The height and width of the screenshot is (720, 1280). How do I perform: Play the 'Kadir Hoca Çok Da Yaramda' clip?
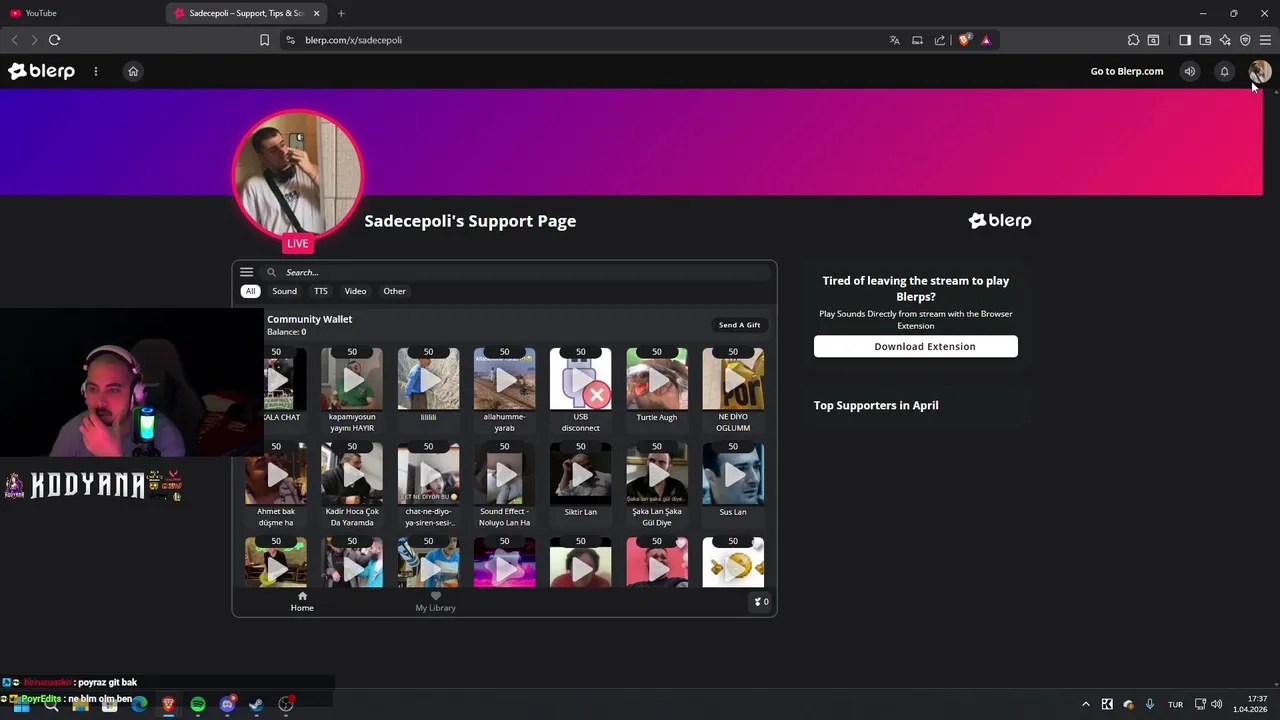(352, 474)
